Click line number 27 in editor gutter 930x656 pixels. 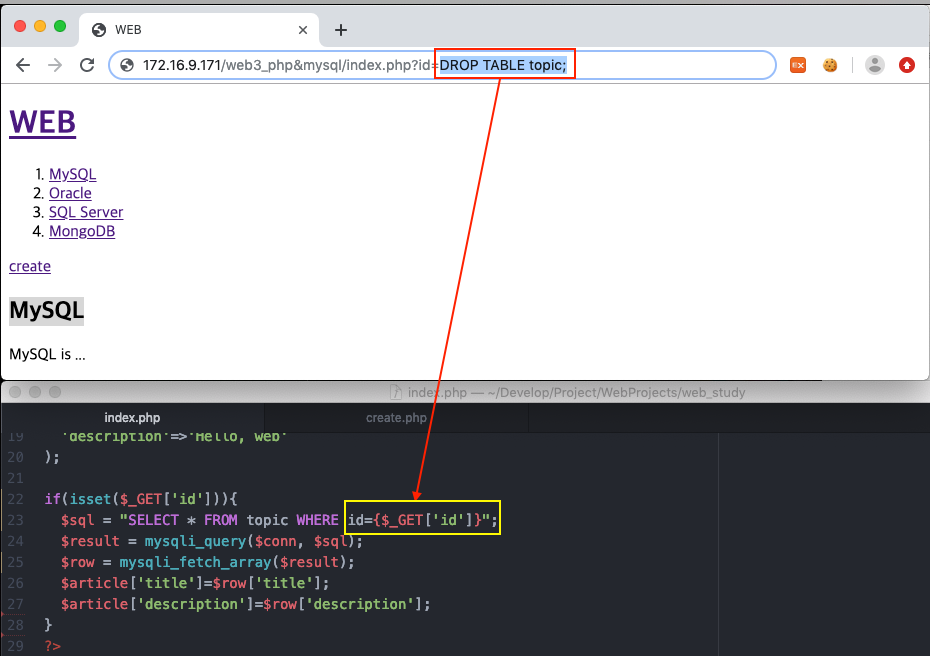pyautogui.click(x=15, y=604)
